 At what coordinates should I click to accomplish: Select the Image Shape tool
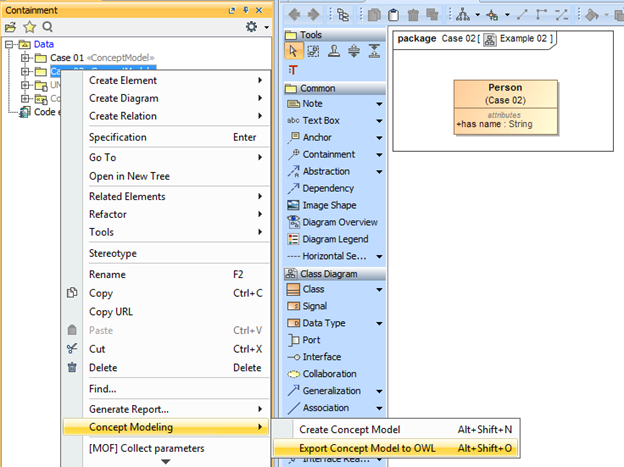[327, 205]
